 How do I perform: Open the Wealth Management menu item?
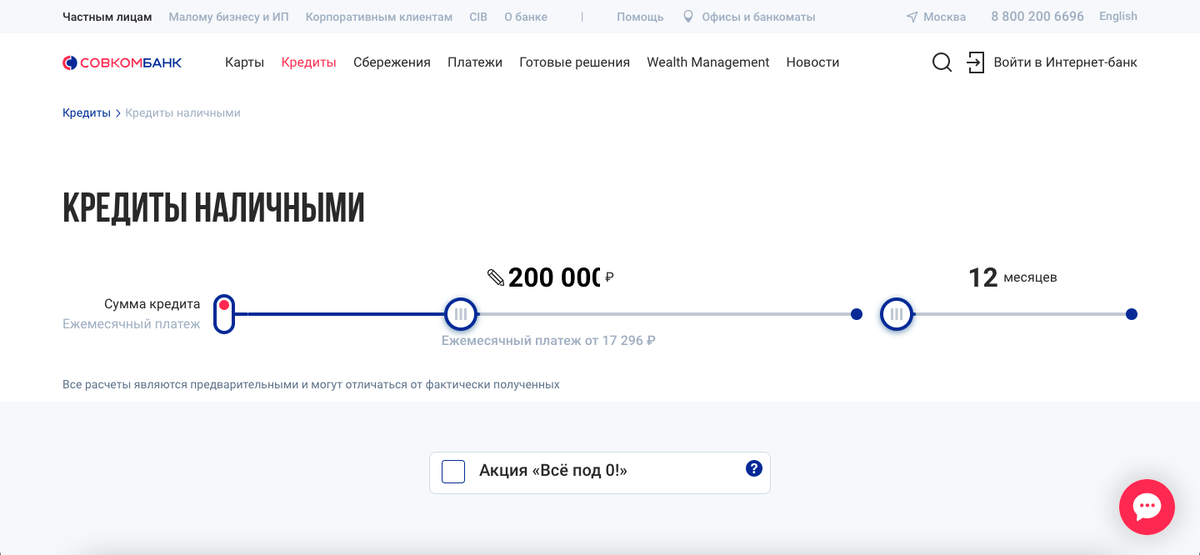[708, 62]
